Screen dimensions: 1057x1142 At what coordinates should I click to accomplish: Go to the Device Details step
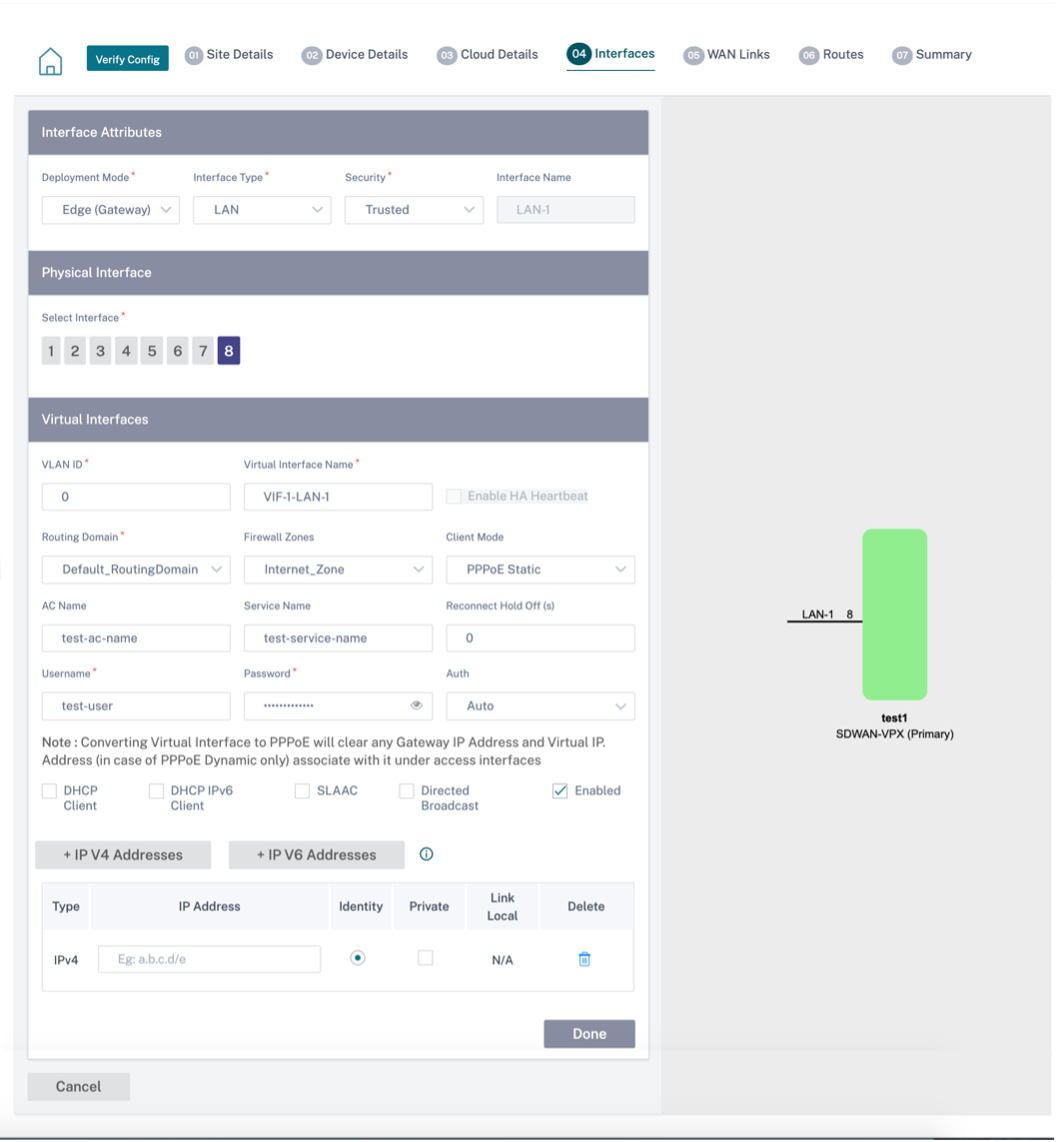[x=355, y=55]
